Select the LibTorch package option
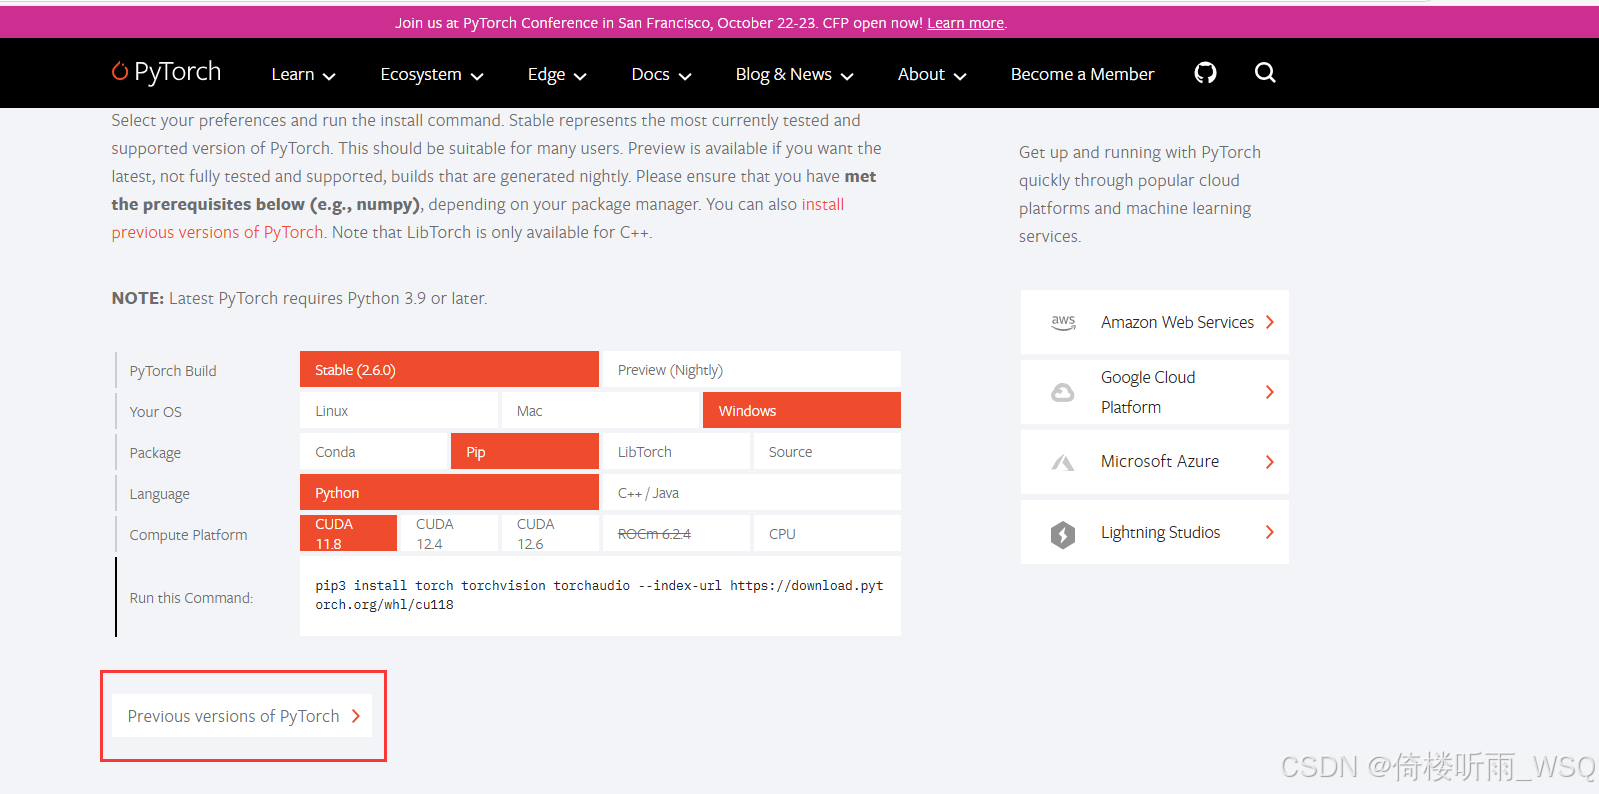 pyautogui.click(x=676, y=451)
